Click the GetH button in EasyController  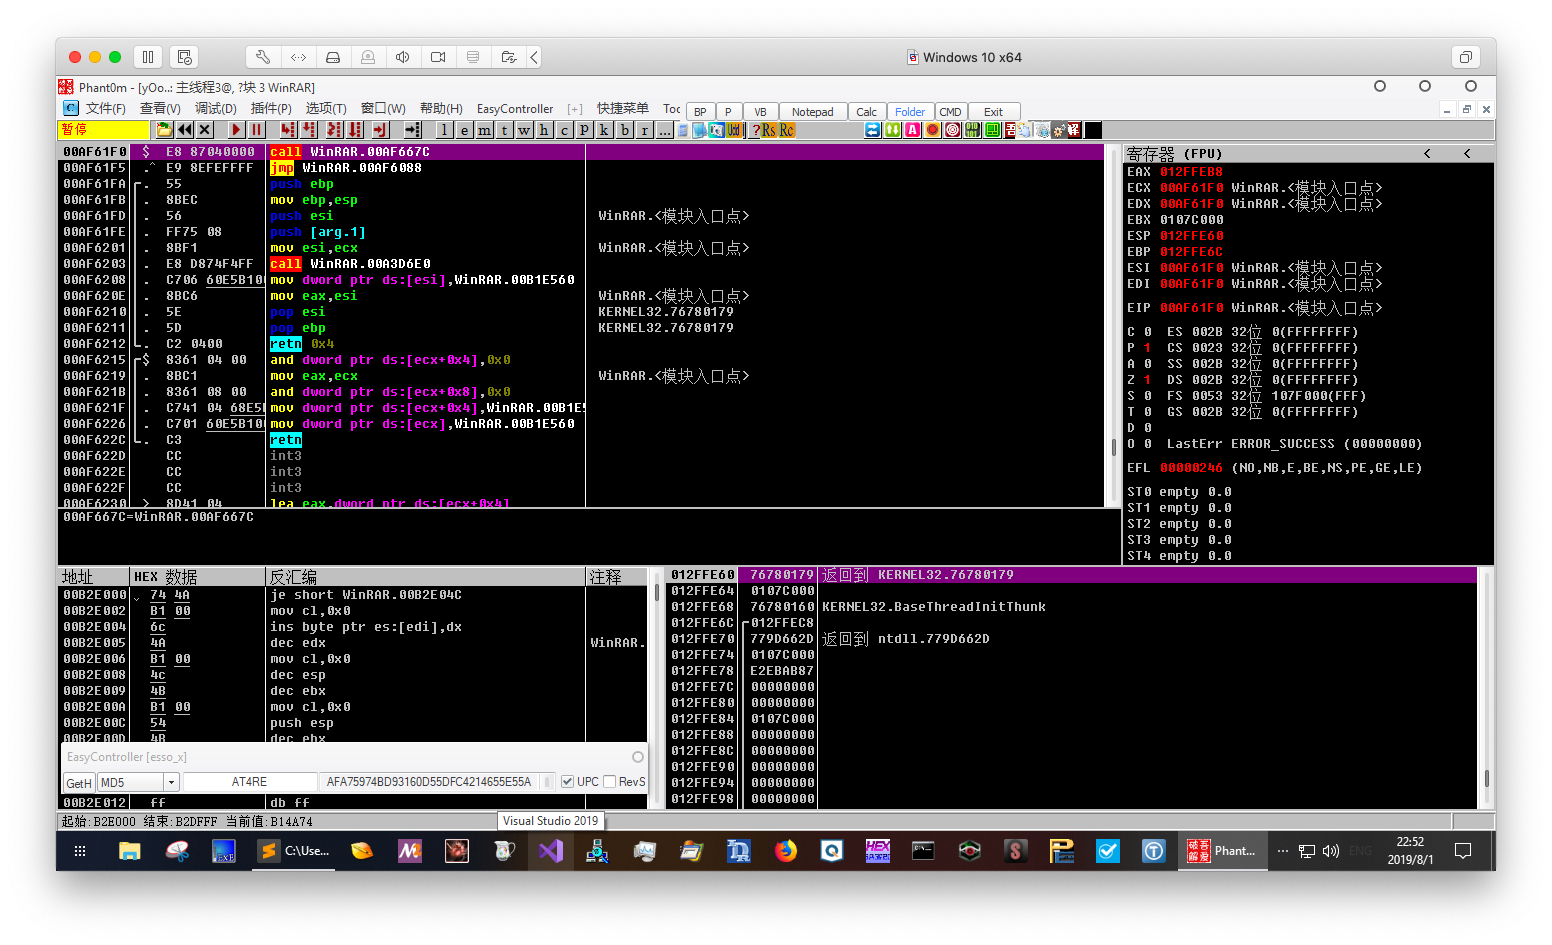pyautogui.click(x=79, y=783)
